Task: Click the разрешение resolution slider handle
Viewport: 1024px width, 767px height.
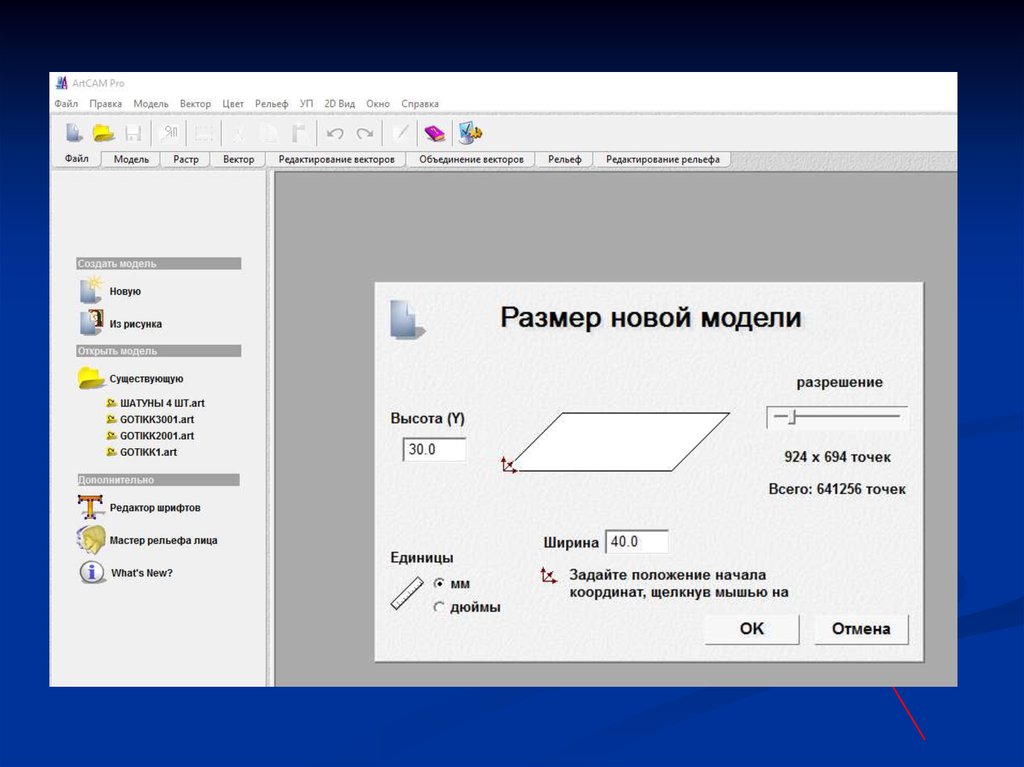Action: click(788, 416)
